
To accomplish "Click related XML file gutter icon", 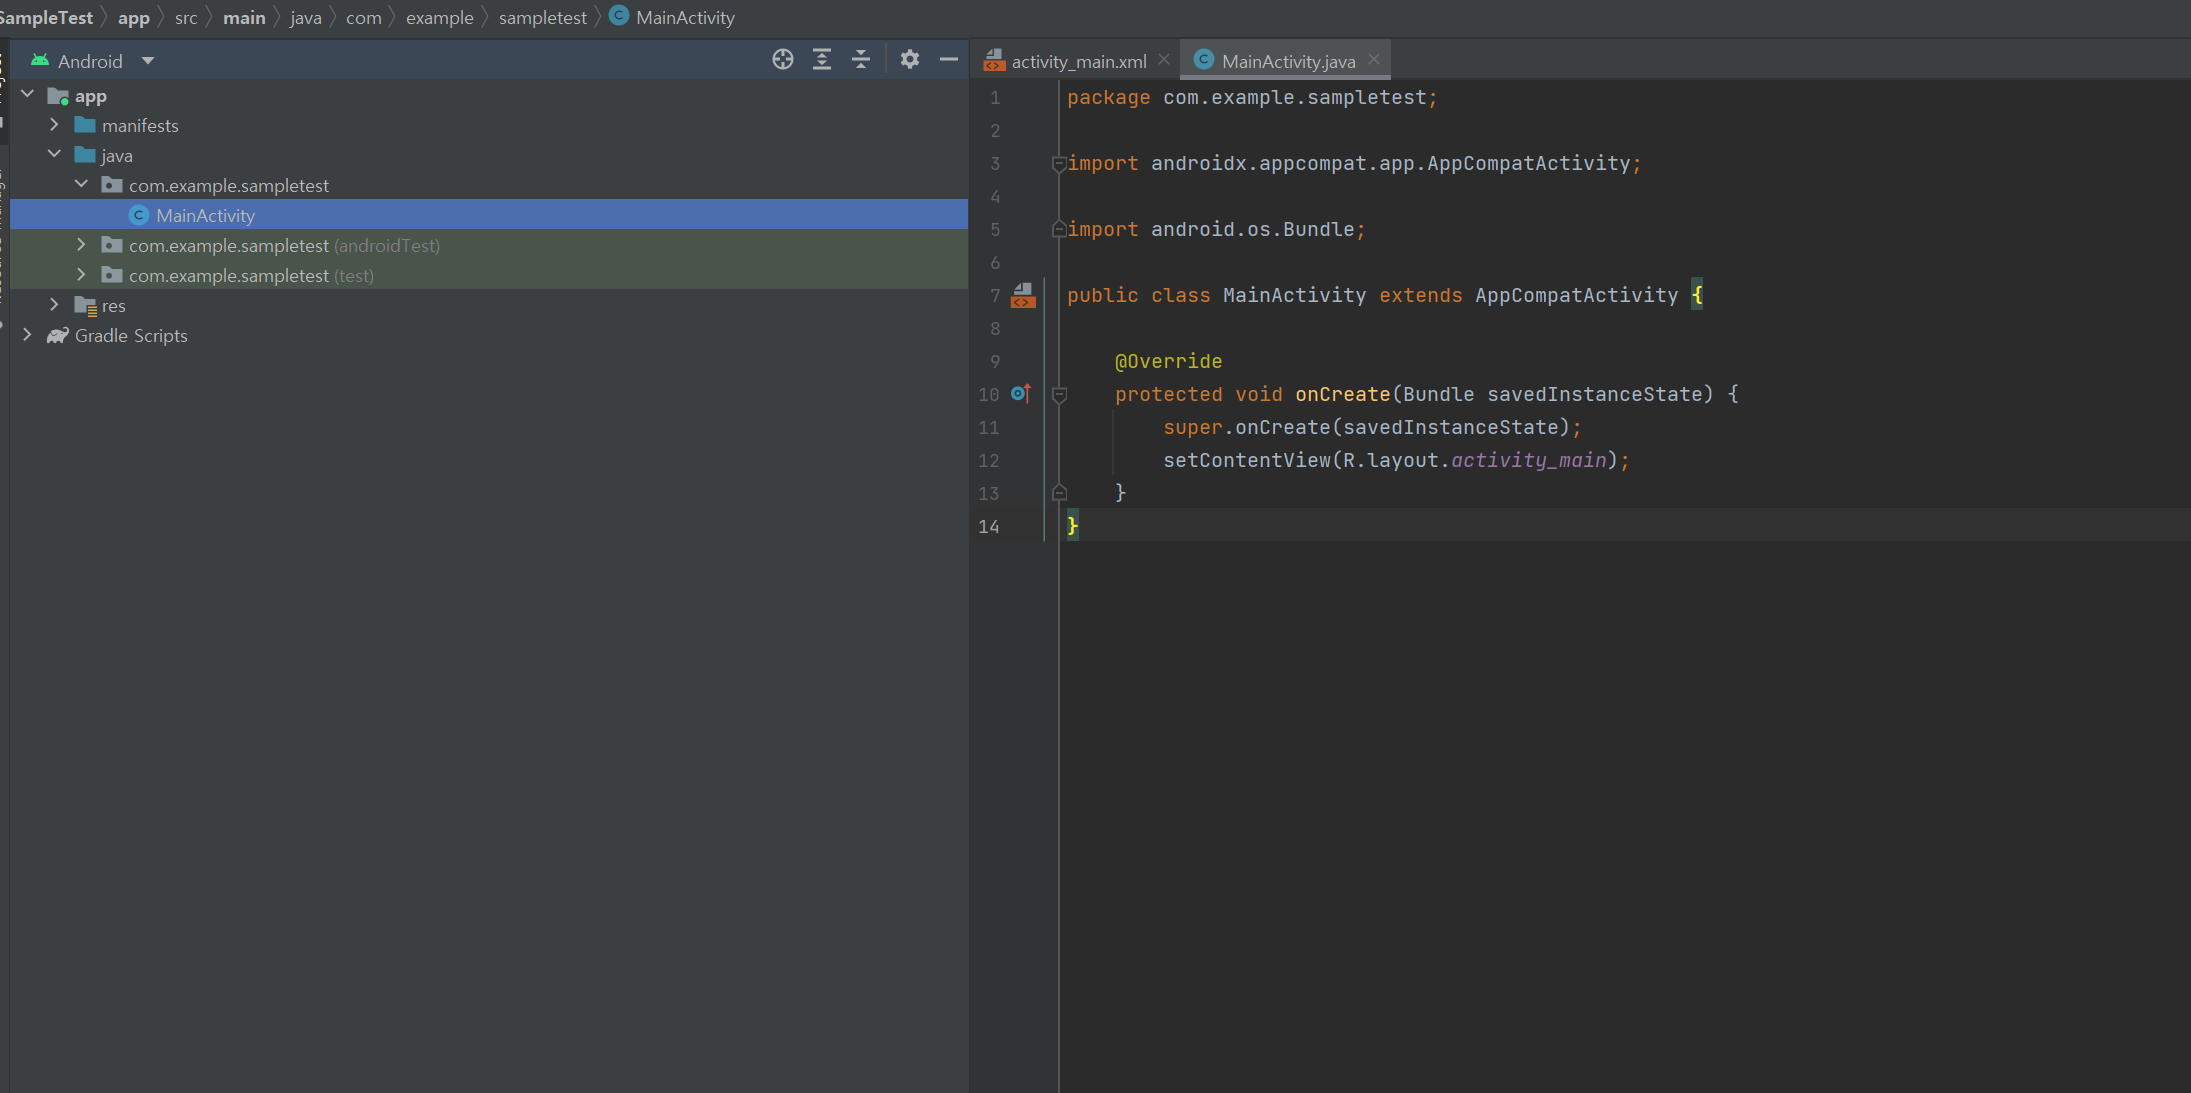I will pyautogui.click(x=1022, y=295).
